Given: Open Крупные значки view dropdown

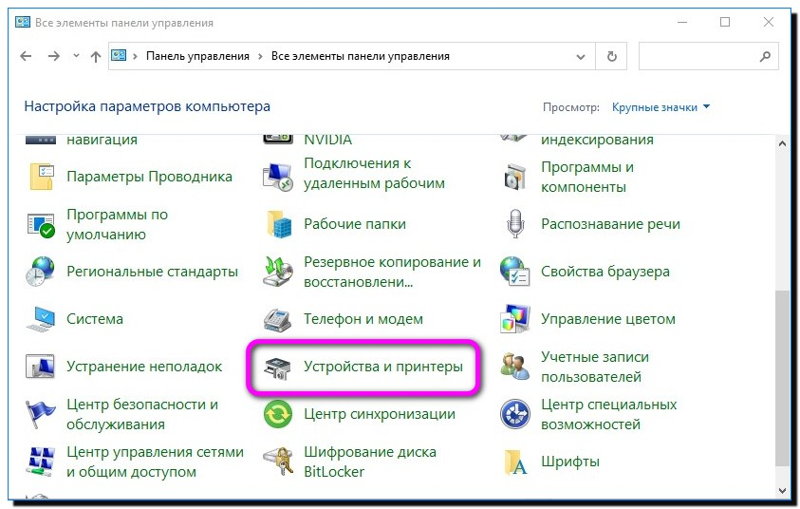Looking at the screenshot, I should (661, 107).
